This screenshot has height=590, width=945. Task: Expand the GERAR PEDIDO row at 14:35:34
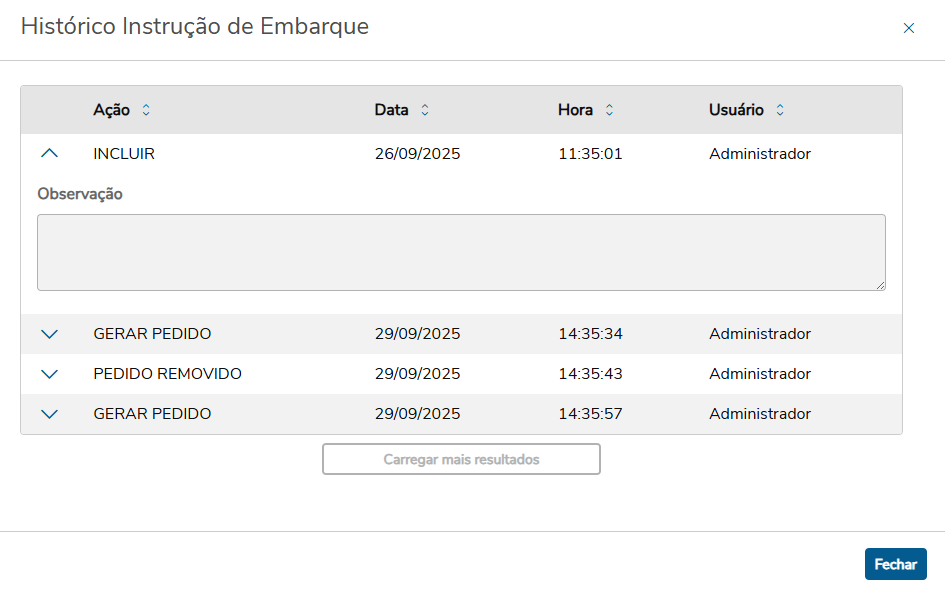click(49, 334)
